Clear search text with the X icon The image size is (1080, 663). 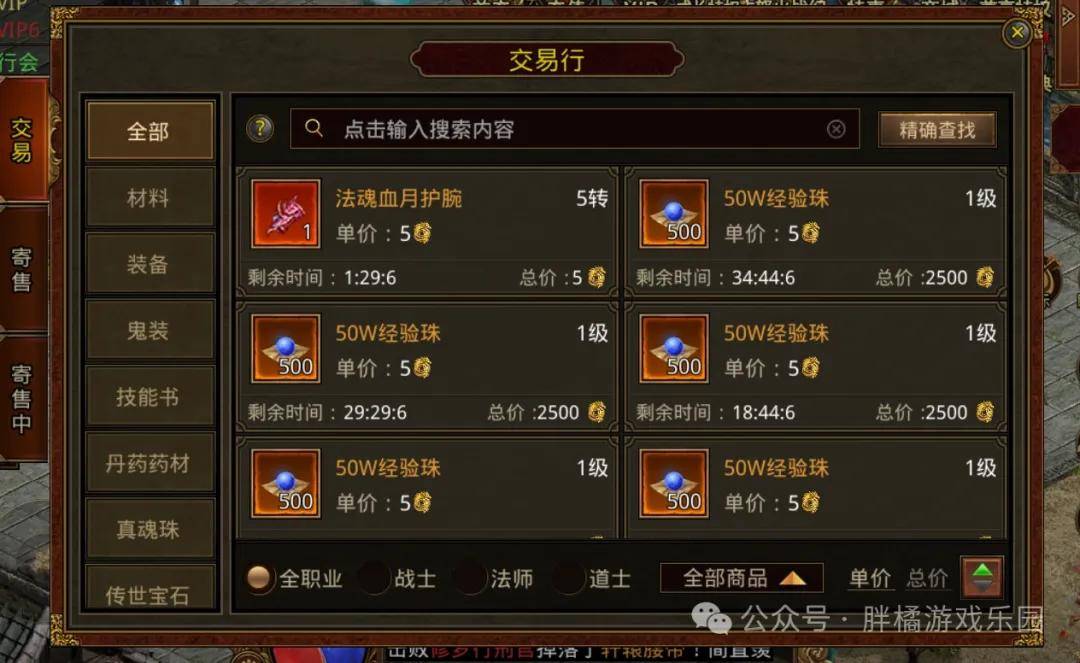tap(835, 129)
